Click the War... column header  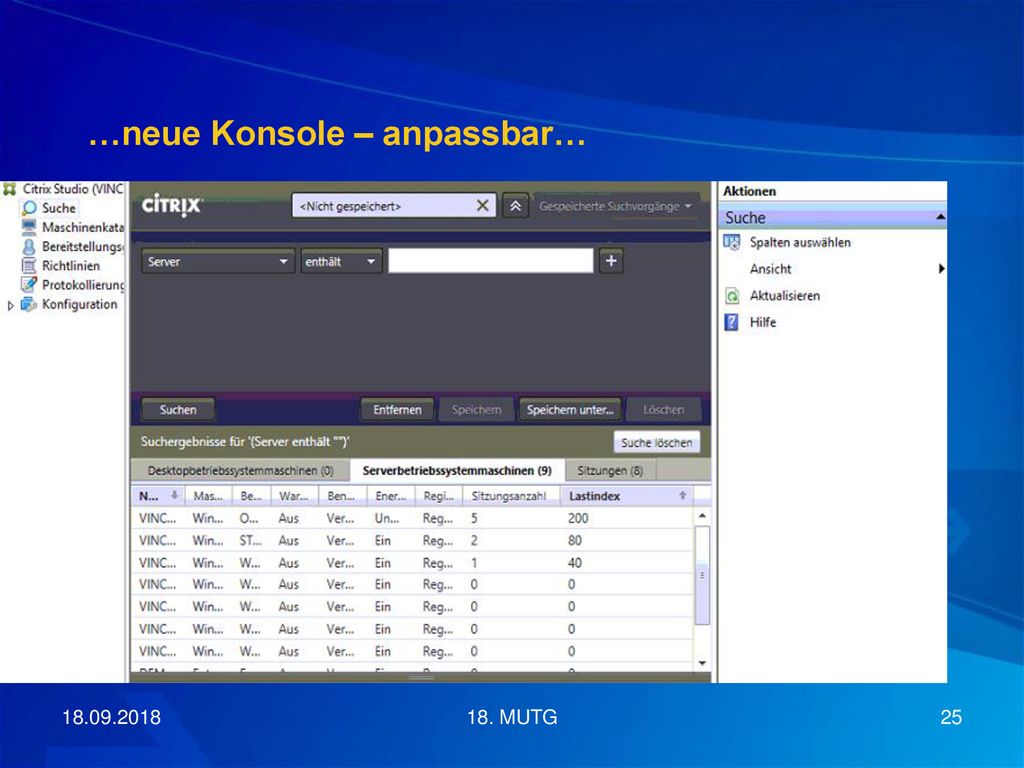pos(294,496)
